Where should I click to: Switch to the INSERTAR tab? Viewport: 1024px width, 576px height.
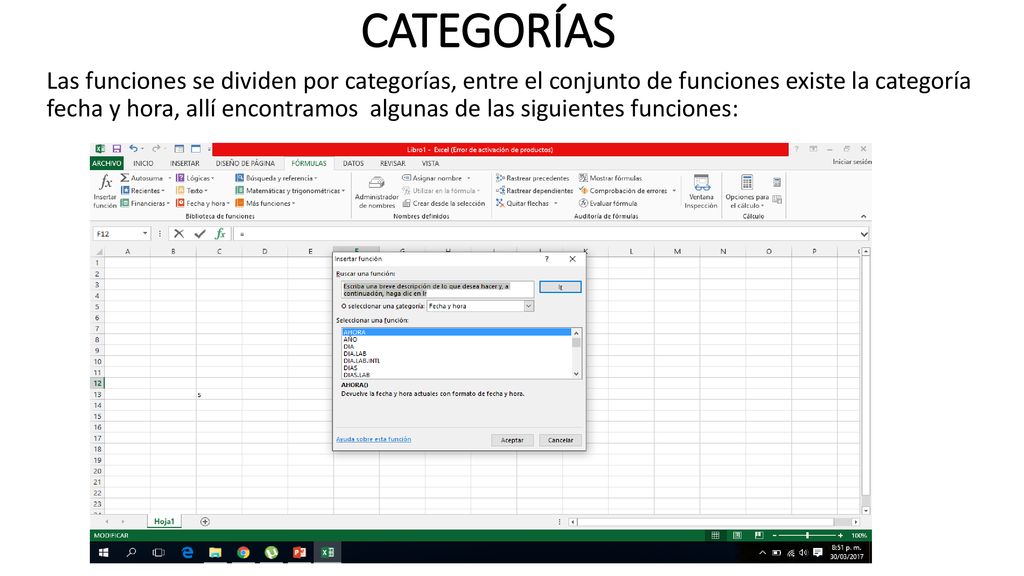[185, 163]
